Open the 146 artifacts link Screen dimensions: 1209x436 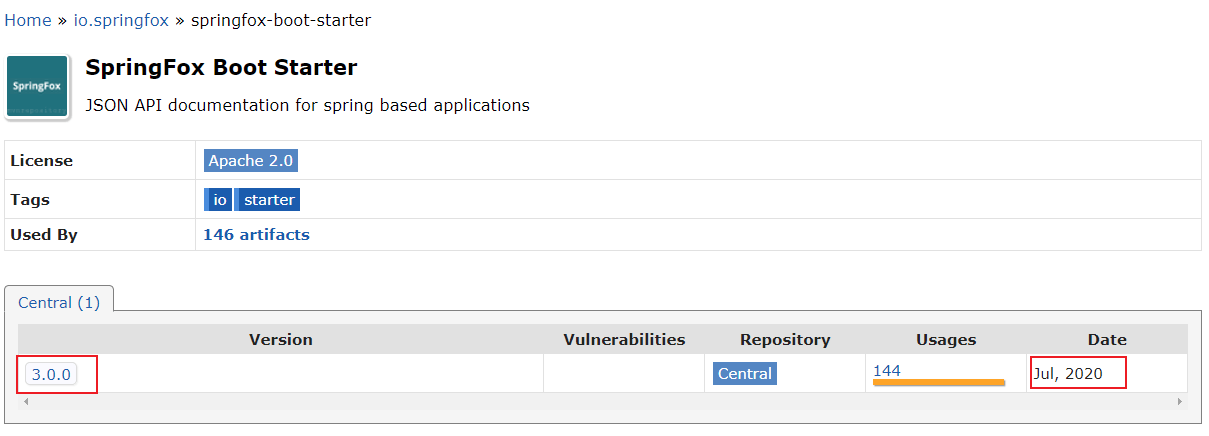(256, 235)
